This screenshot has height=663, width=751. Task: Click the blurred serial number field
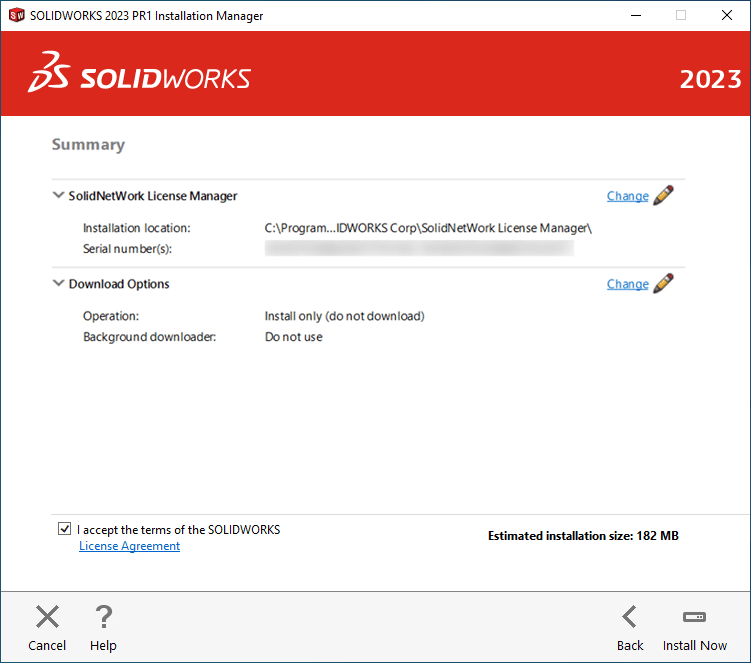coord(419,248)
